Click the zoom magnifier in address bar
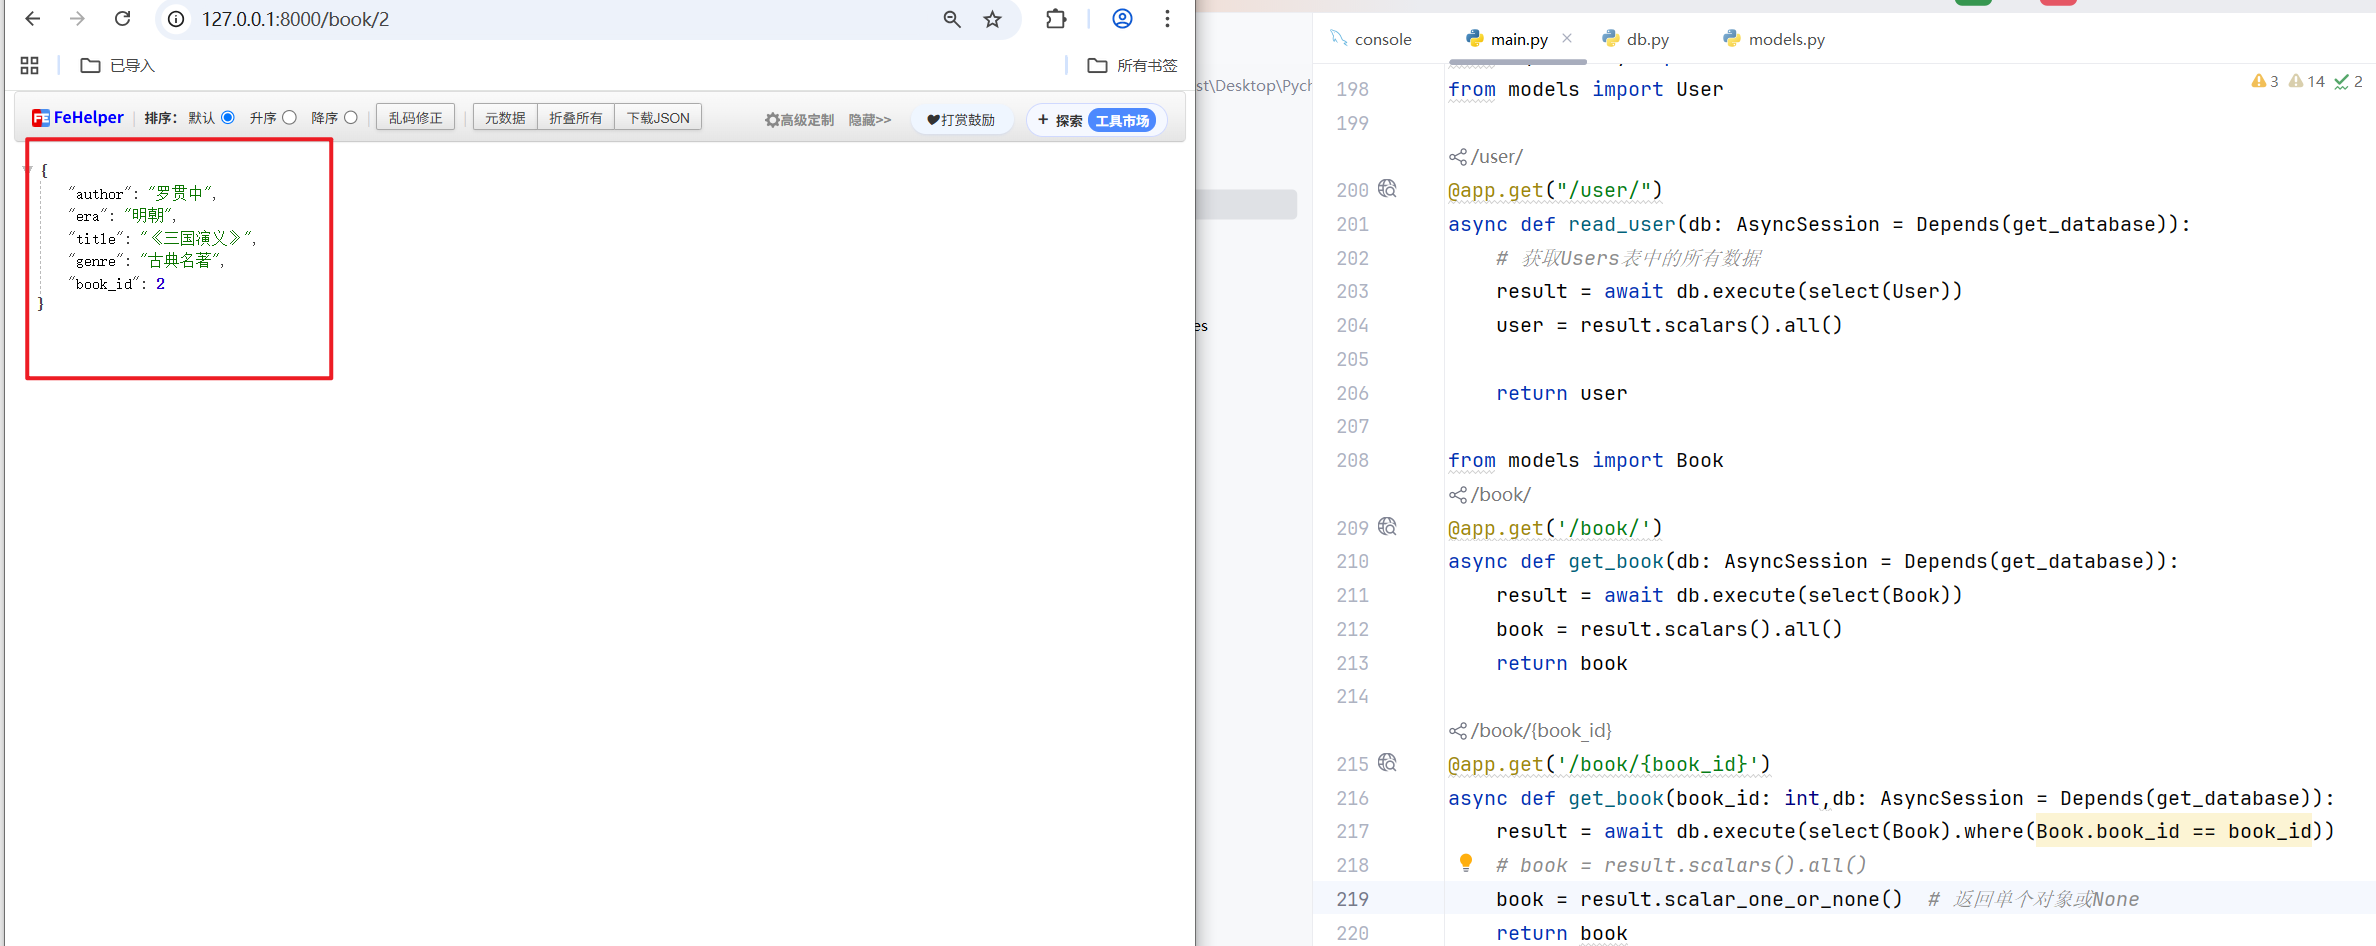This screenshot has height=946, width=2376. pyautogui.click(x=951, y=19)
